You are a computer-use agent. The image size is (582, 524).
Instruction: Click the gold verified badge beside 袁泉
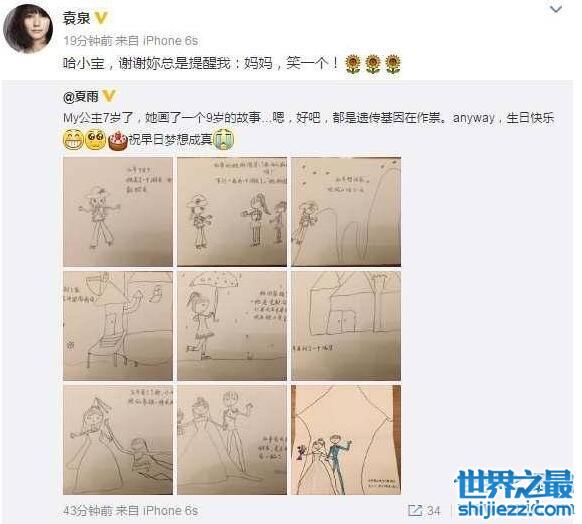pos(101,18)
